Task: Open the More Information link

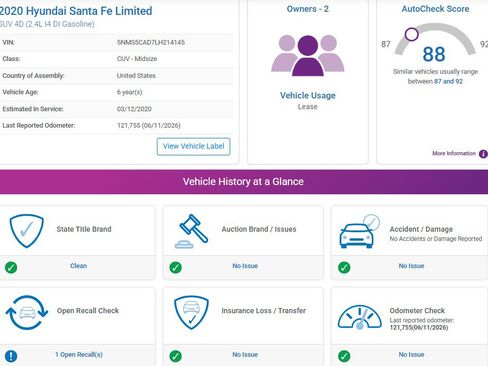Action: (x=454, y=153)
